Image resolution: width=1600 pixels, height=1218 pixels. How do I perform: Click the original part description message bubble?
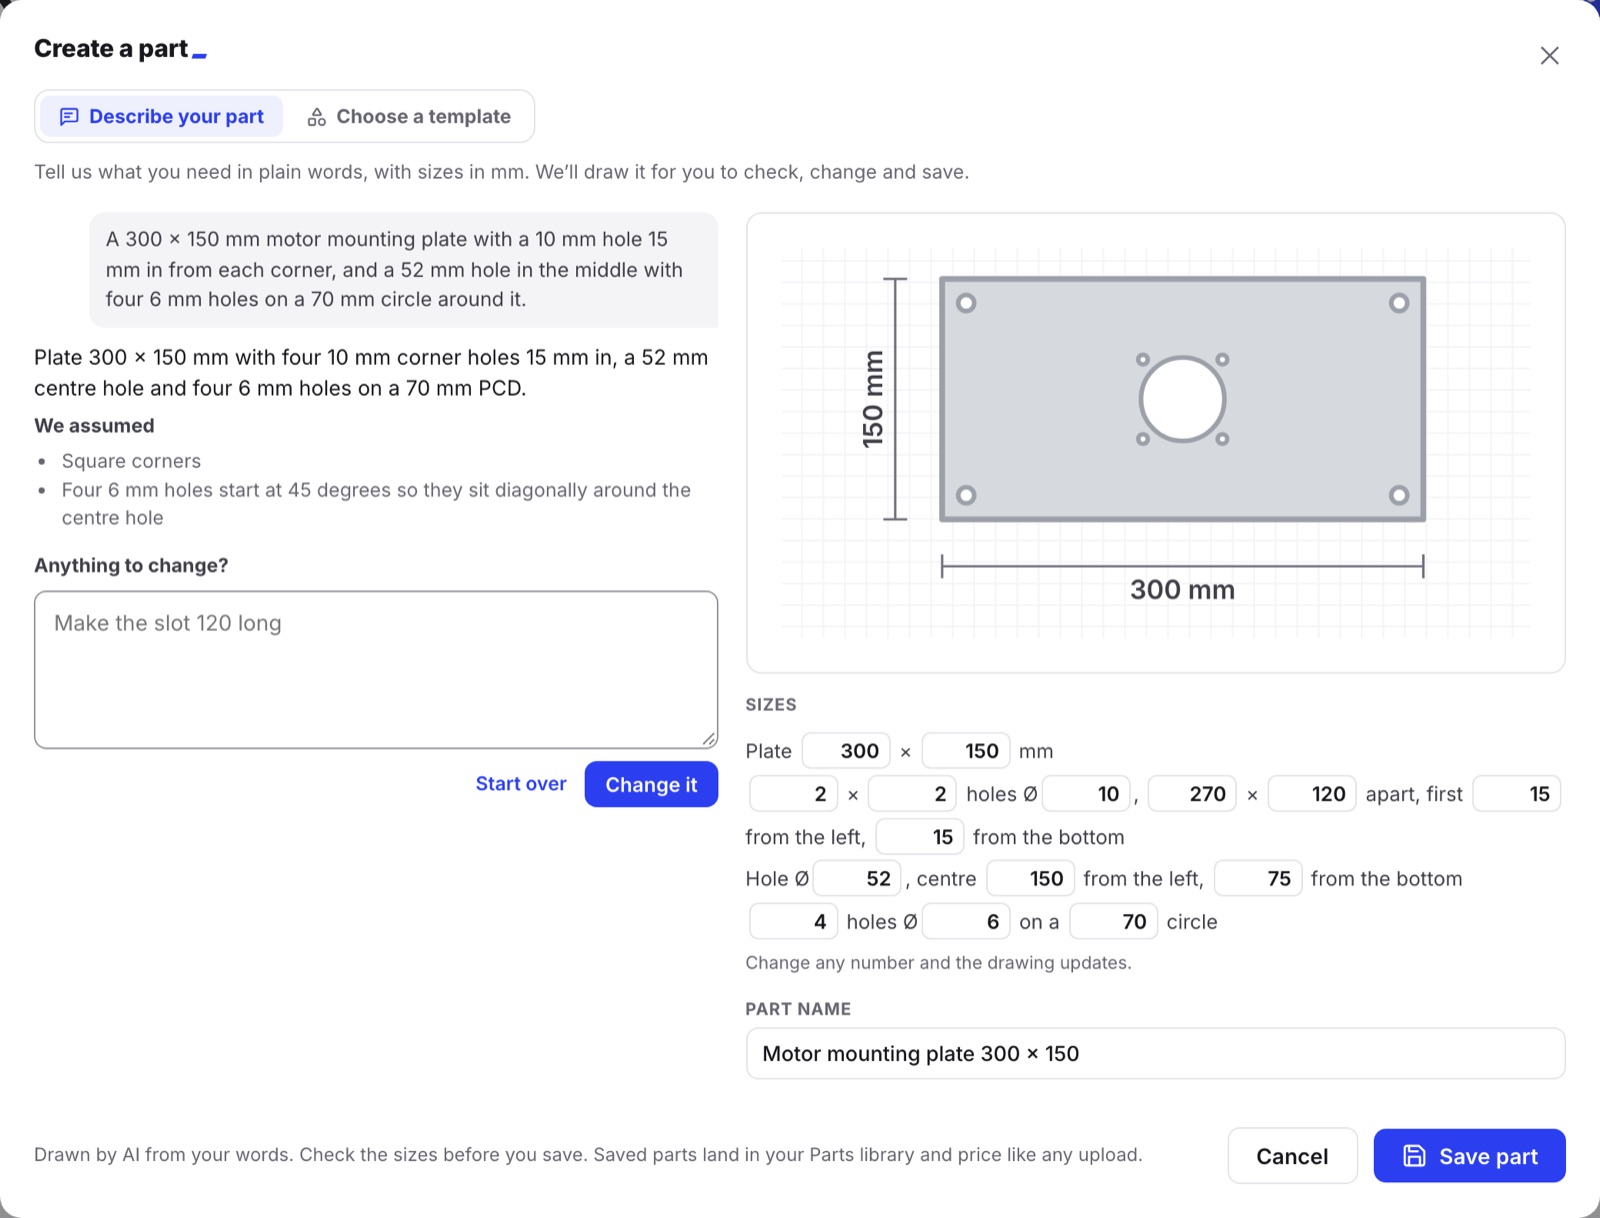point(404,269)
